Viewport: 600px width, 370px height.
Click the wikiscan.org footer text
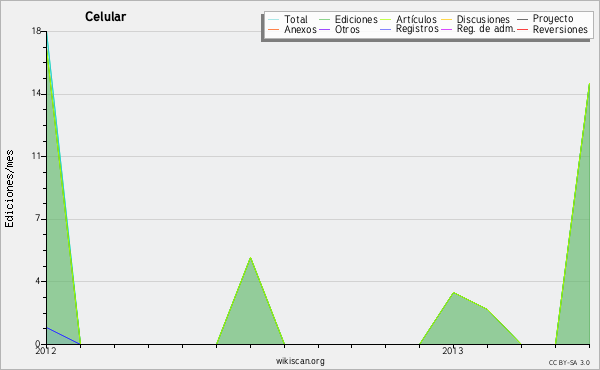[x=300, y=361]
